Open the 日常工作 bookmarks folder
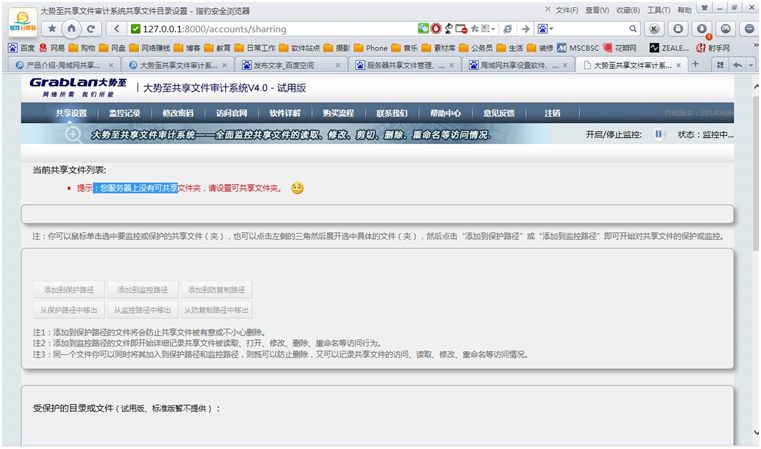This screenshot has height=449, width=761. point(261,47)
